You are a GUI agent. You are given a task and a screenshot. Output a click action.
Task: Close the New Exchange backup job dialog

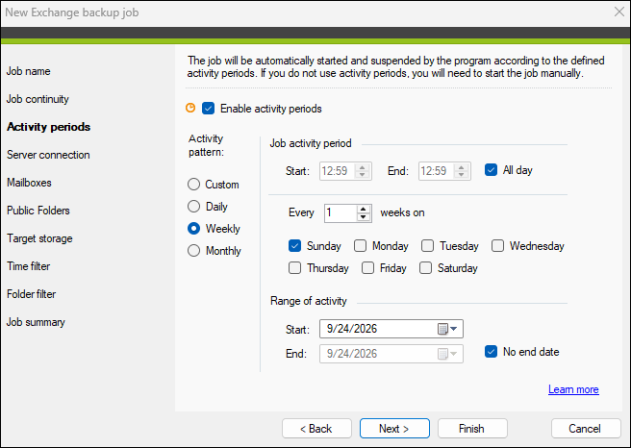point(619,12)
